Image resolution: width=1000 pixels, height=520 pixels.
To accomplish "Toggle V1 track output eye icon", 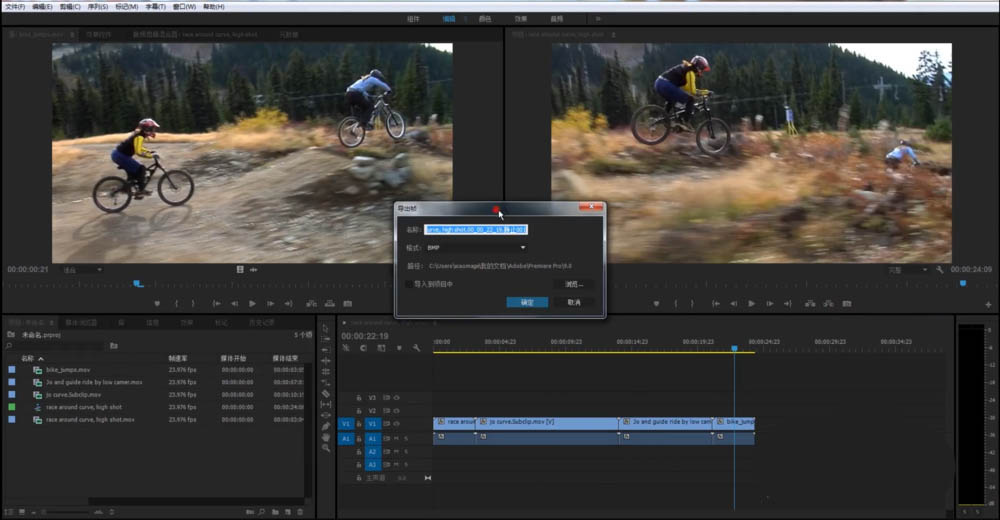I will [x=395, y=423].
